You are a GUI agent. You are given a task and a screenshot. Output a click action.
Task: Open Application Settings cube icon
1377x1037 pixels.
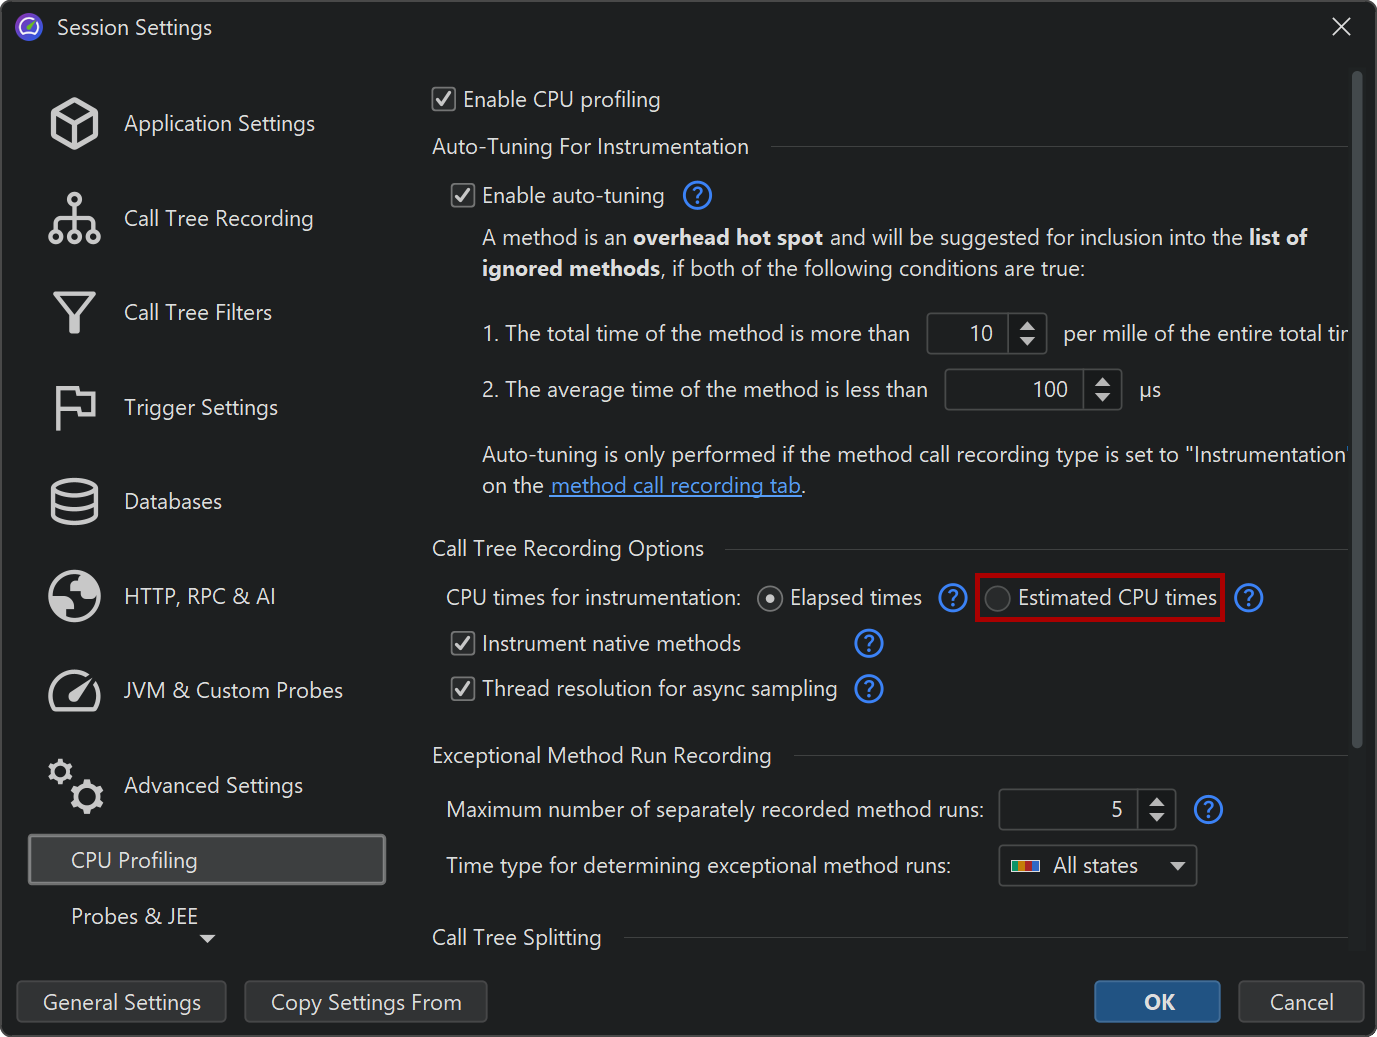click(75, 124)
